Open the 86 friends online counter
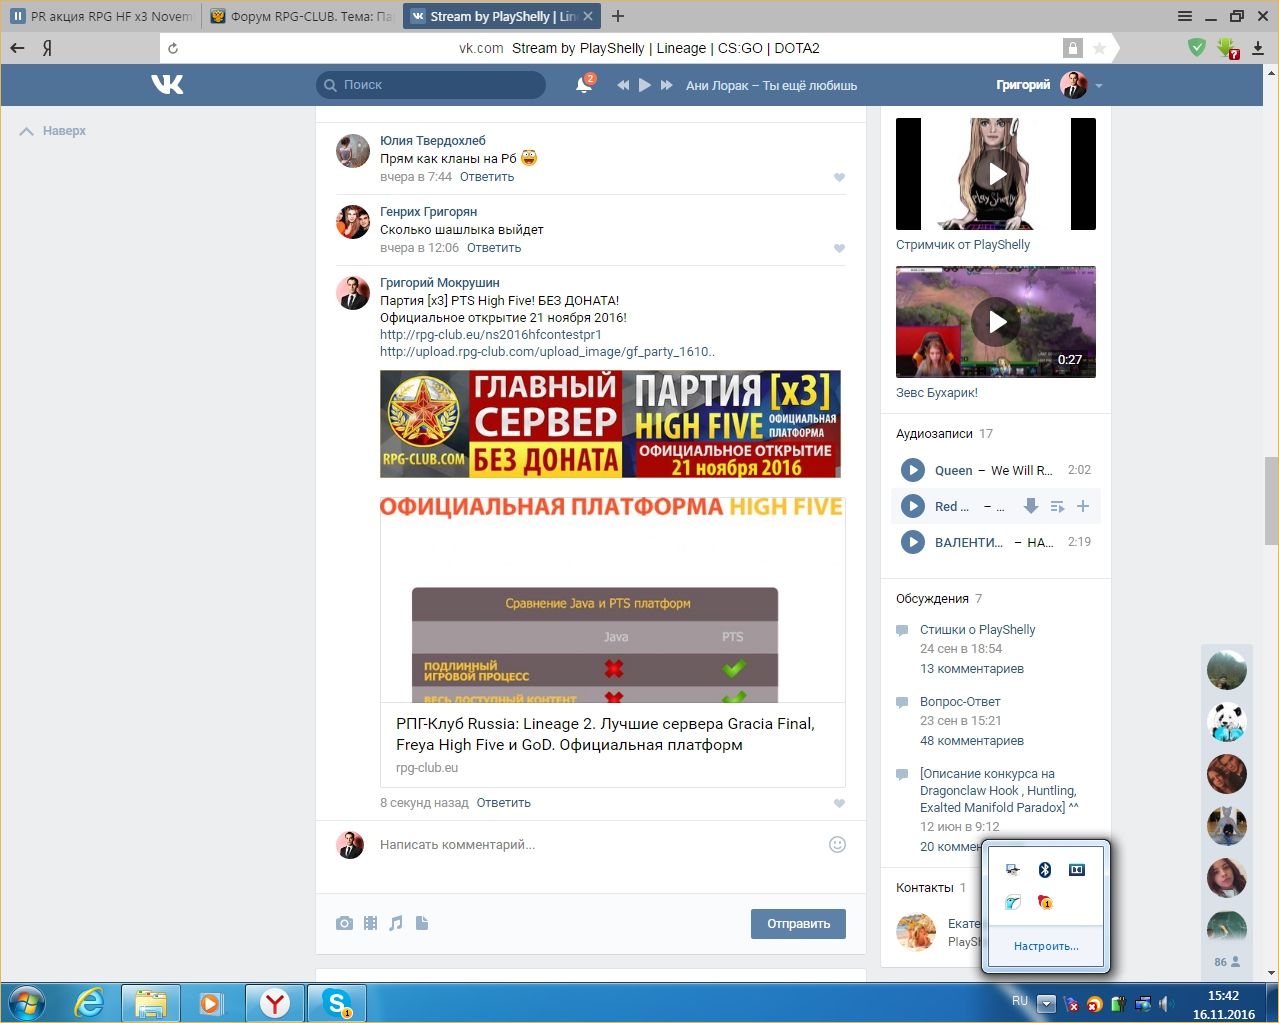Viewport: 1279px width, 1023px height. (x=1227, y=962)
